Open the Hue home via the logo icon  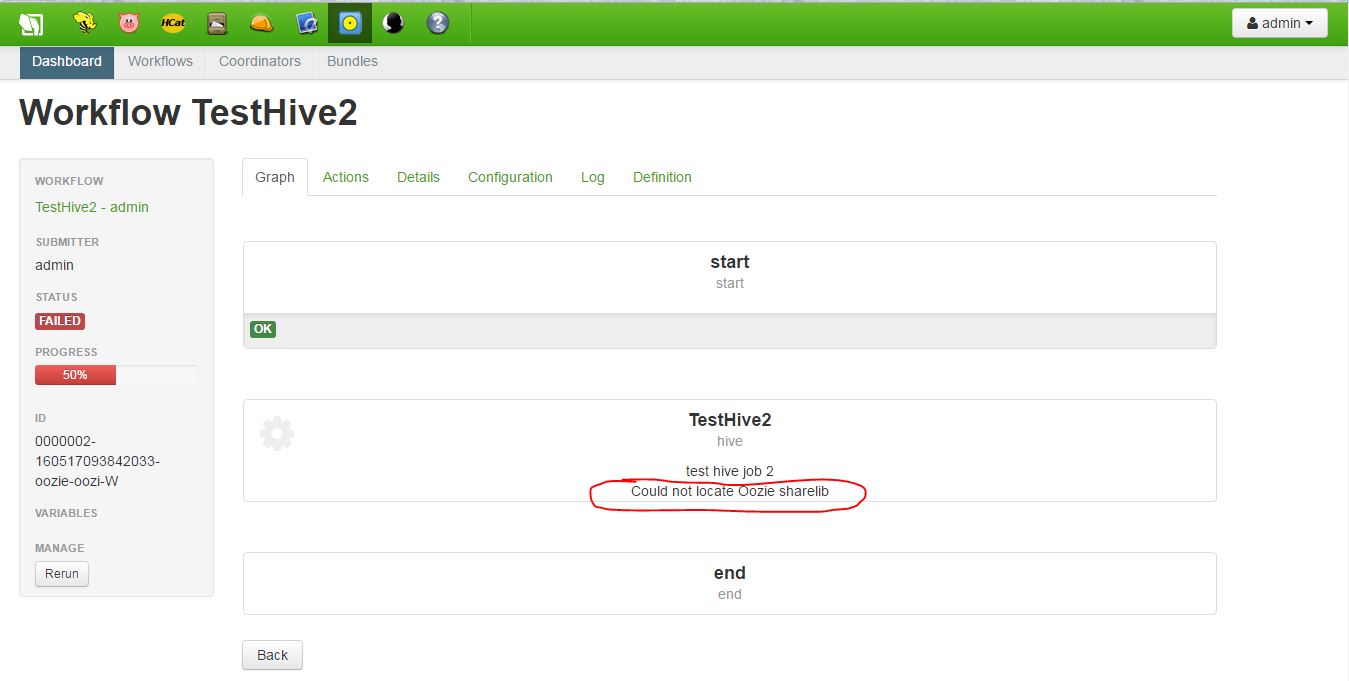[x=30, y=22]
